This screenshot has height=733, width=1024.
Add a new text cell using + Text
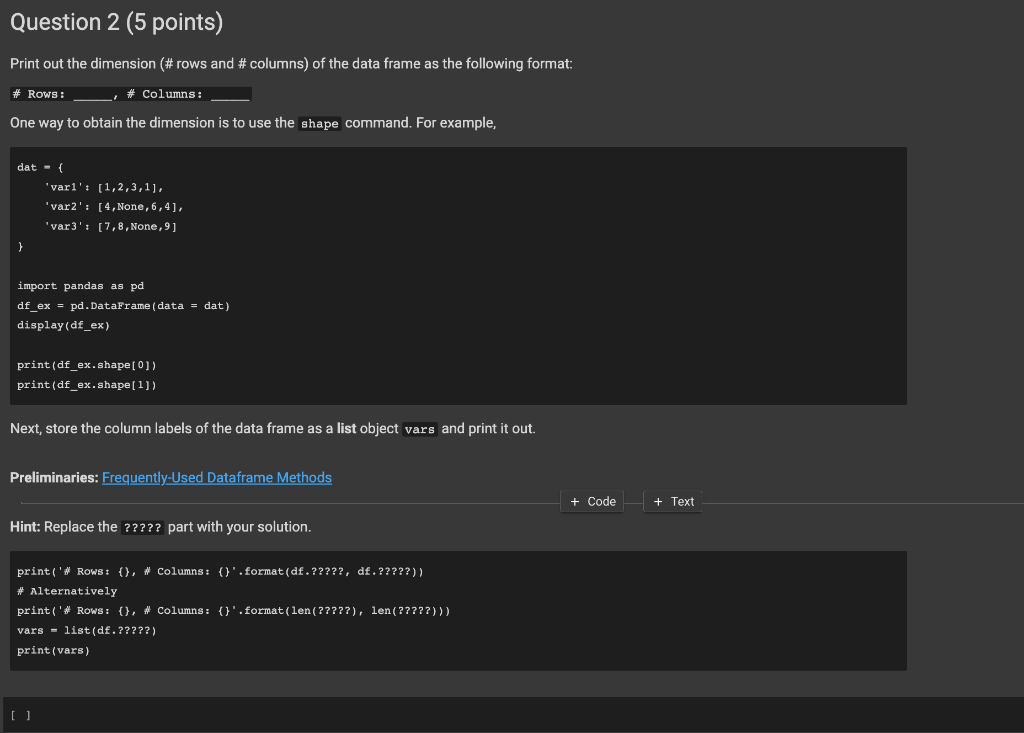pos(672,501)
